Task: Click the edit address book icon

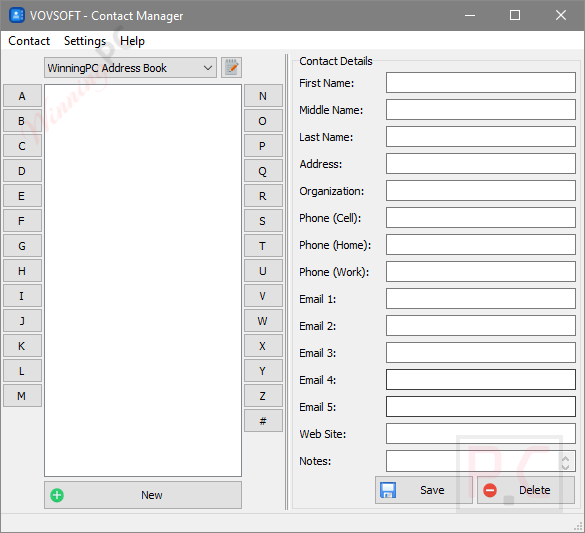Action: pyautogui.click(x=231, y=68)
